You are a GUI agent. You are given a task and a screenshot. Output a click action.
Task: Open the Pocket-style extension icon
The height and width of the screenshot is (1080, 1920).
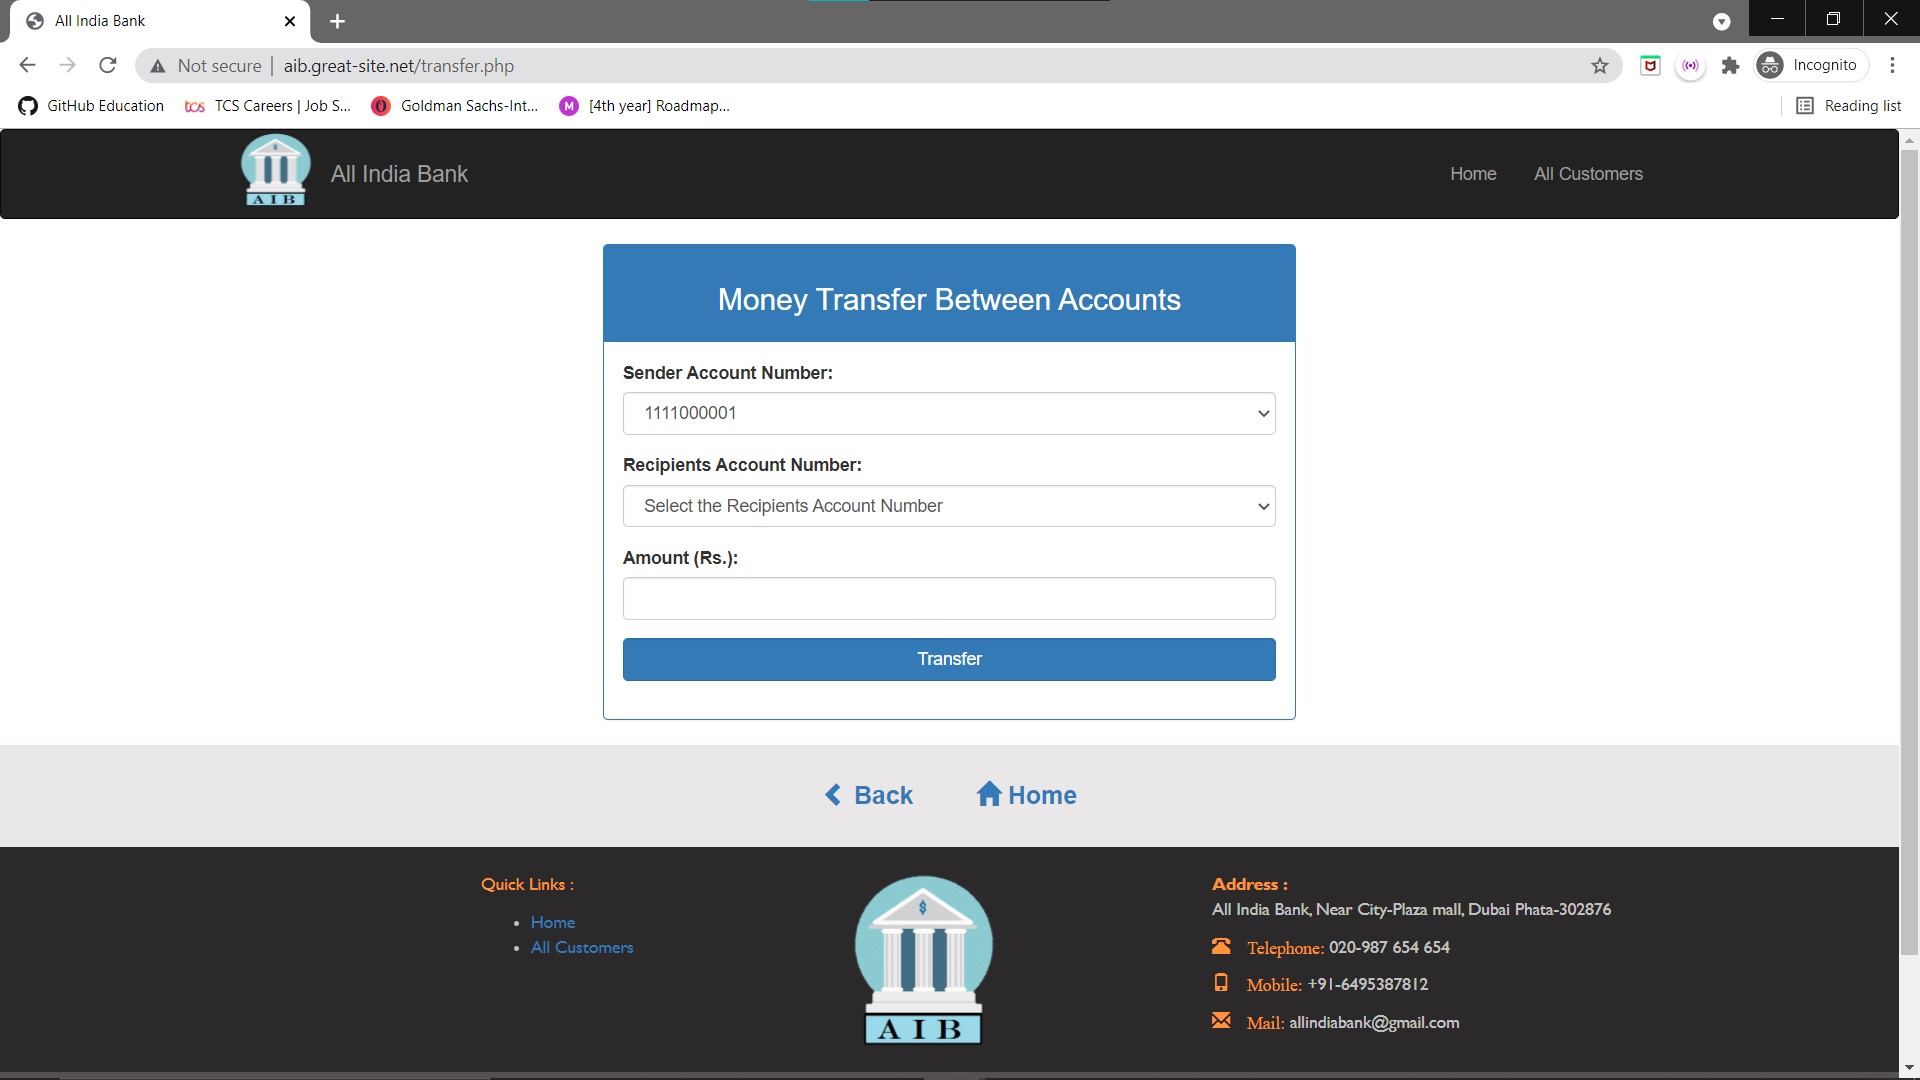[1650, 65]
